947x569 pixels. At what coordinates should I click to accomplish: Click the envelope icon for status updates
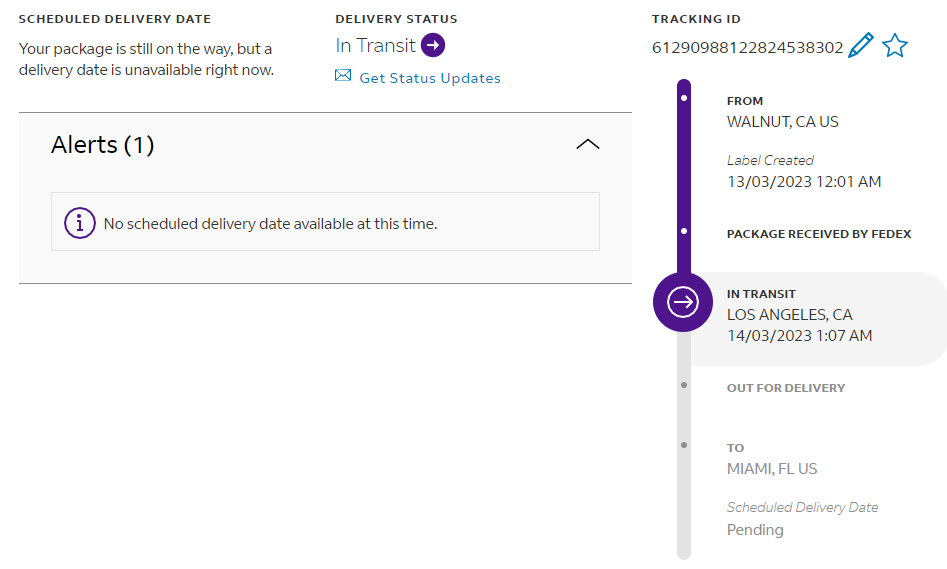(x=343, y=76)
